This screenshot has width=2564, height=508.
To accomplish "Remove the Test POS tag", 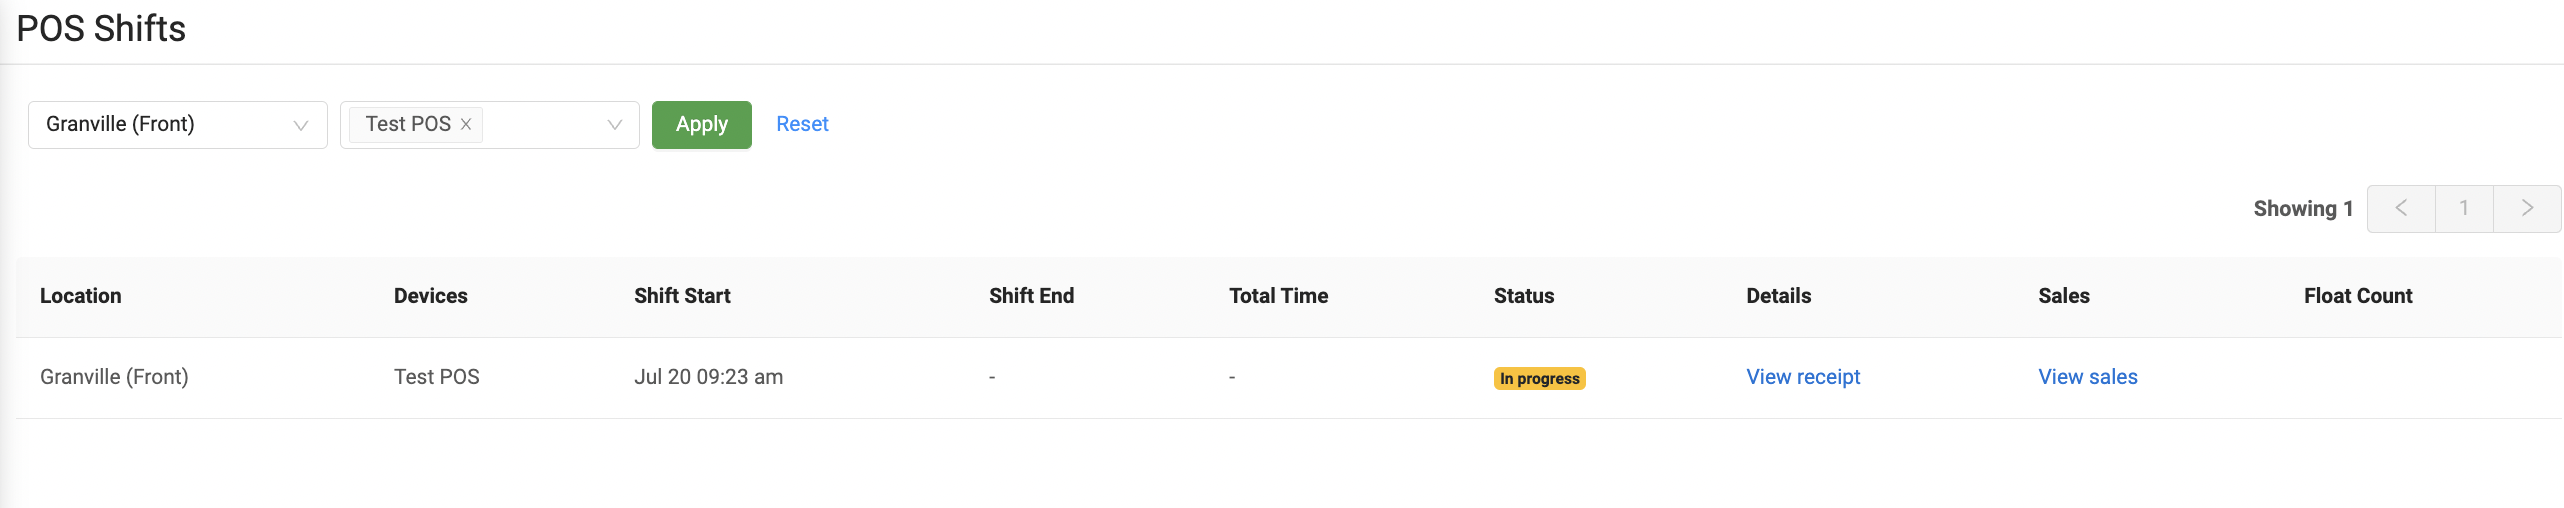I will pyautogui.click(x=466, y=124).
